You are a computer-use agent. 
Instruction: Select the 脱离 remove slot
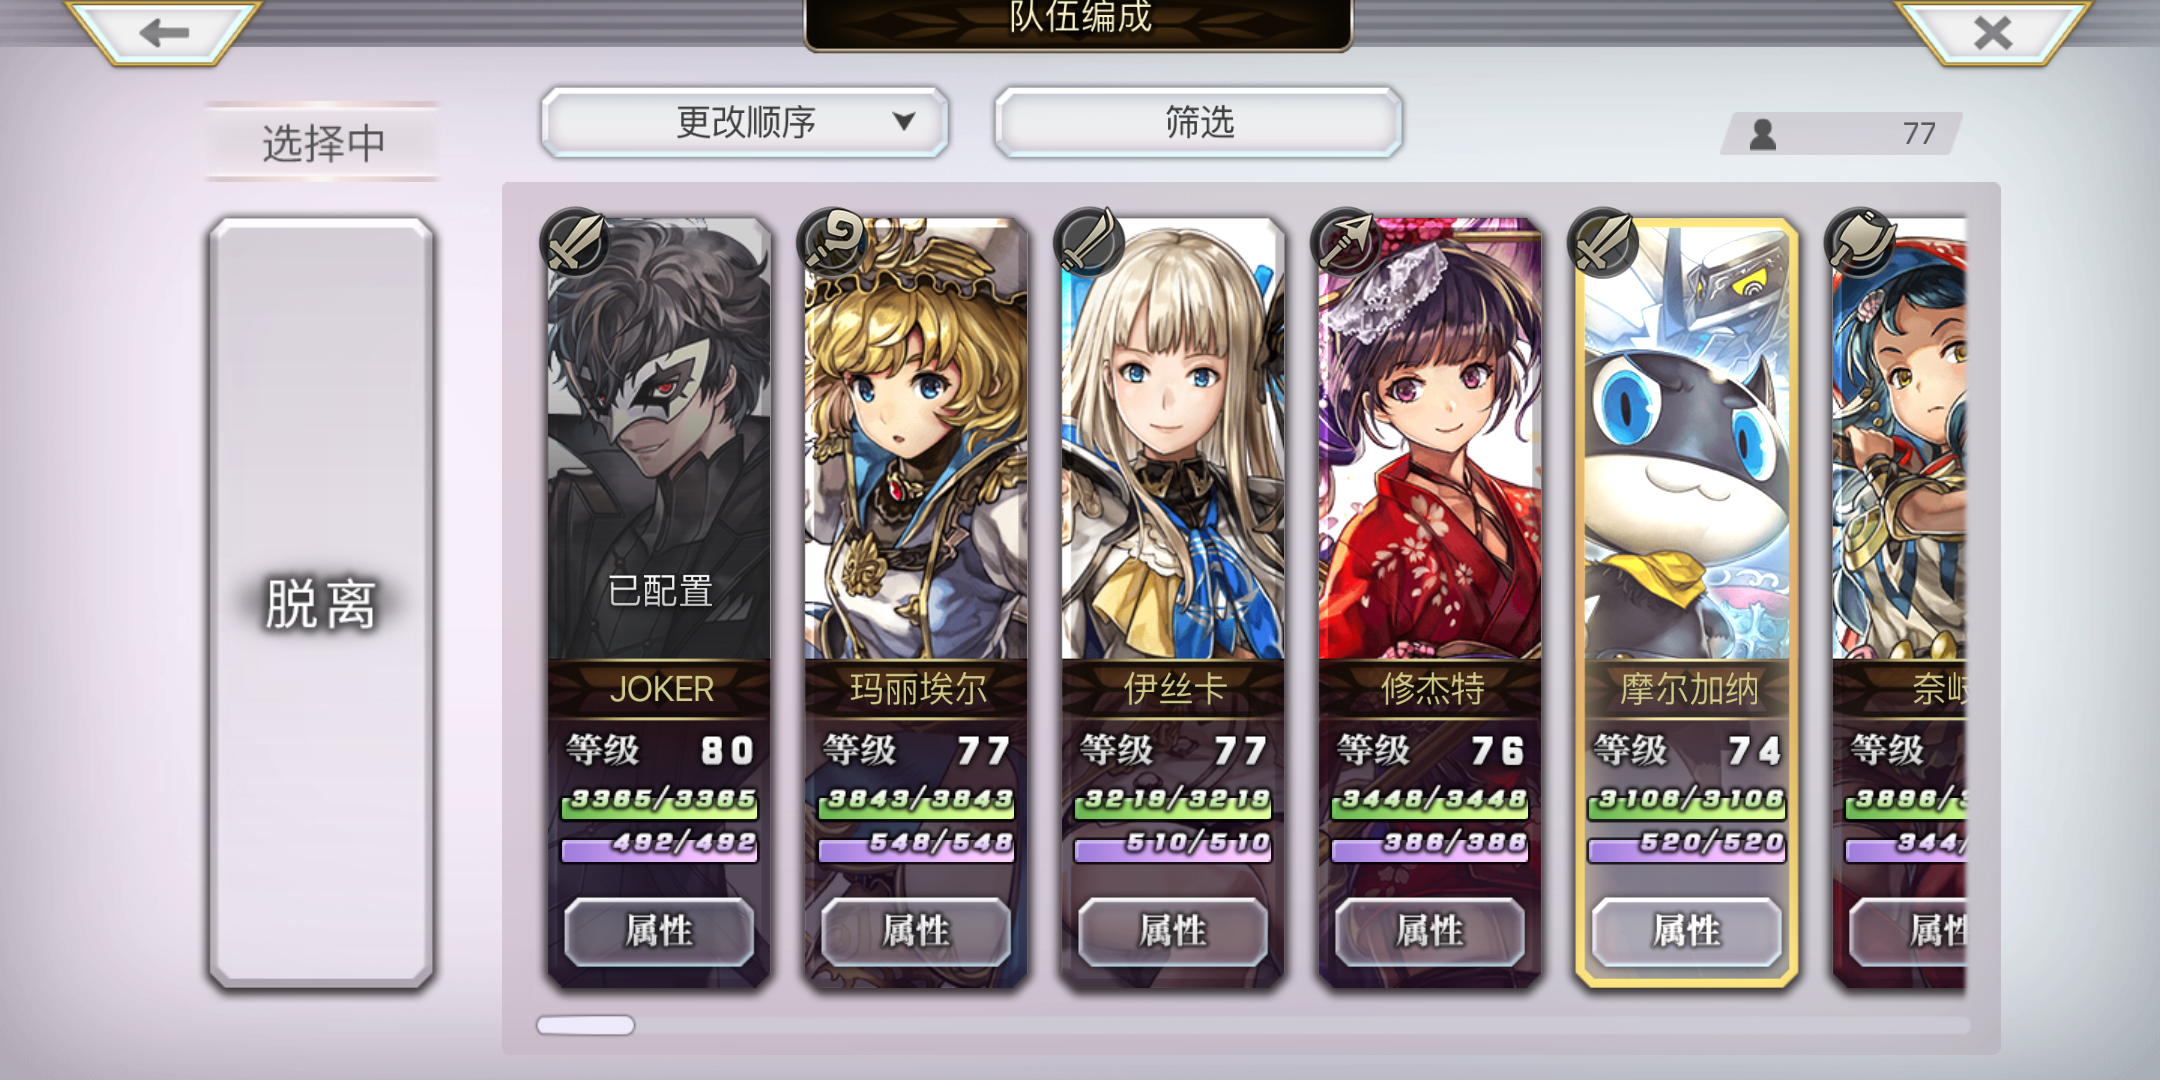(x=321, y=603)
